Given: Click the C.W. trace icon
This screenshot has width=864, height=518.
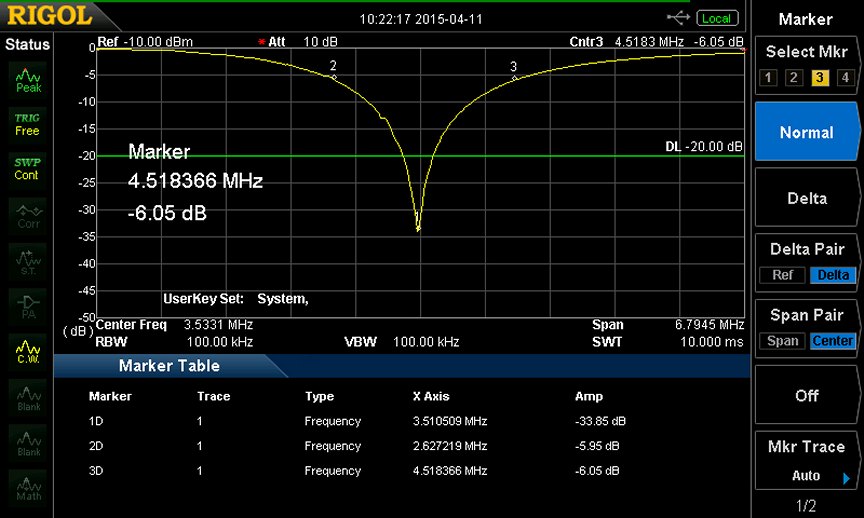Looking at the screenshot, I should pos(28,351).
